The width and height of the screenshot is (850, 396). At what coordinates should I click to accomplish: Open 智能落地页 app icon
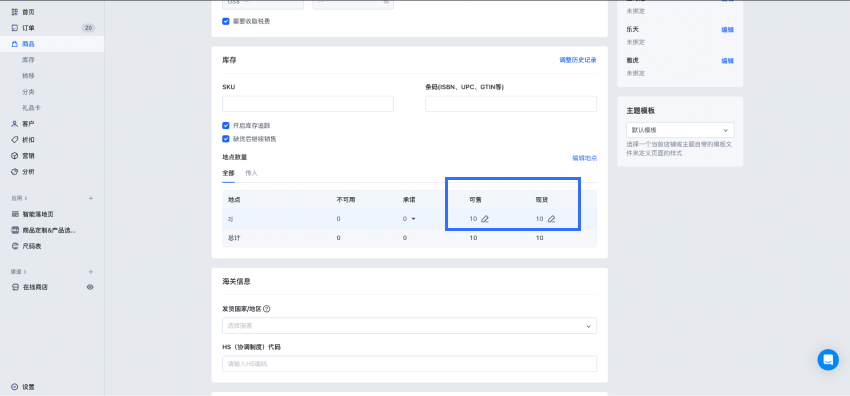[15, 214]
